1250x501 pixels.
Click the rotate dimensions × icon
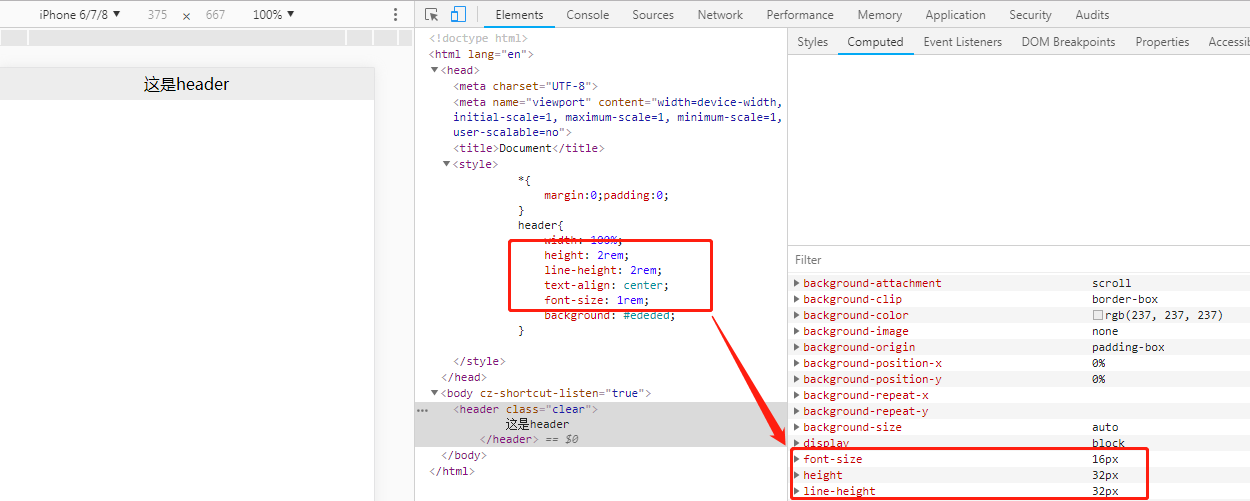186,16
